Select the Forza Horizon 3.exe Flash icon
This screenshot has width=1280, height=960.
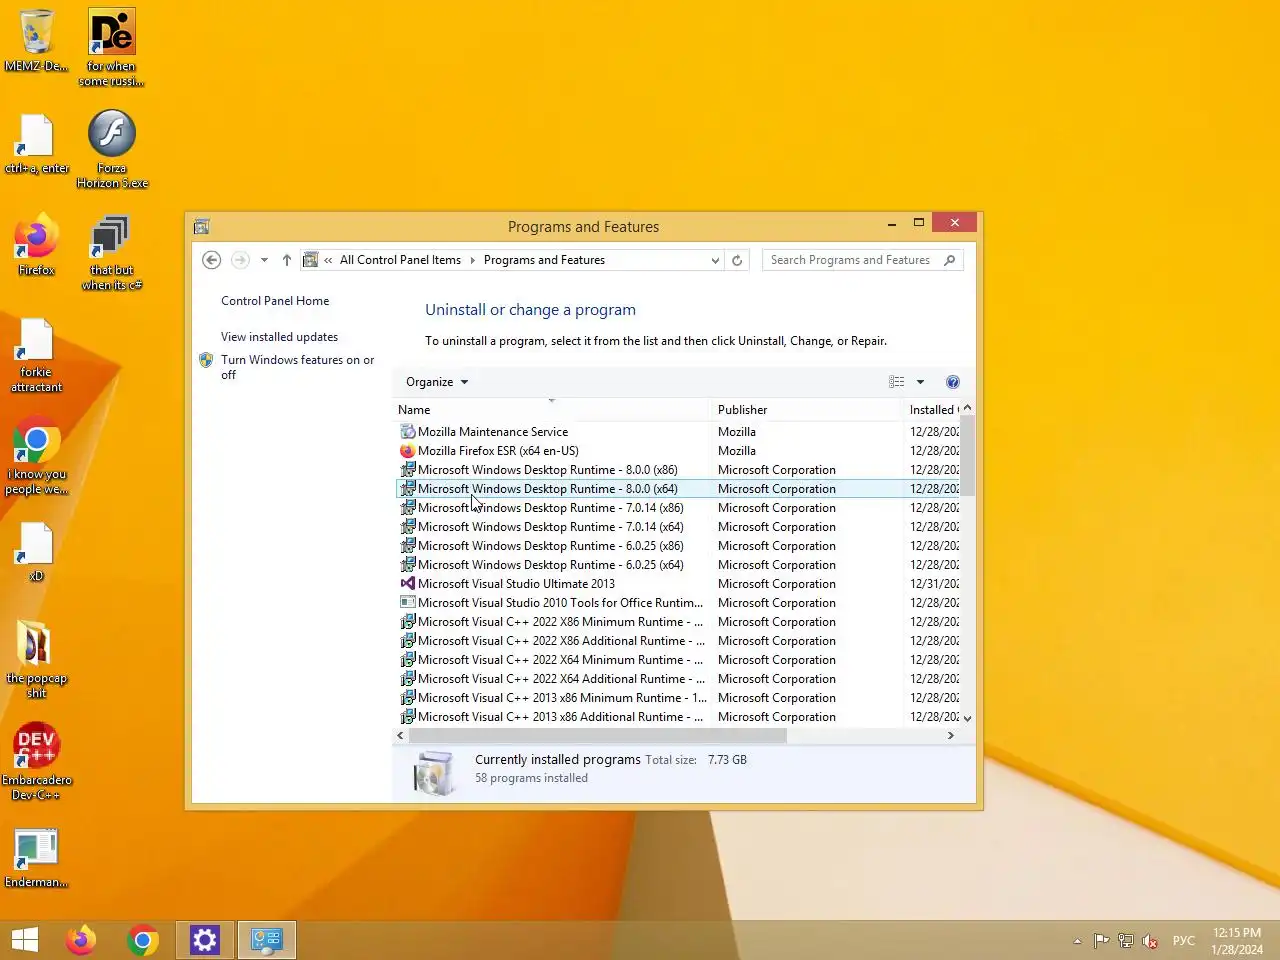[112, 148]
